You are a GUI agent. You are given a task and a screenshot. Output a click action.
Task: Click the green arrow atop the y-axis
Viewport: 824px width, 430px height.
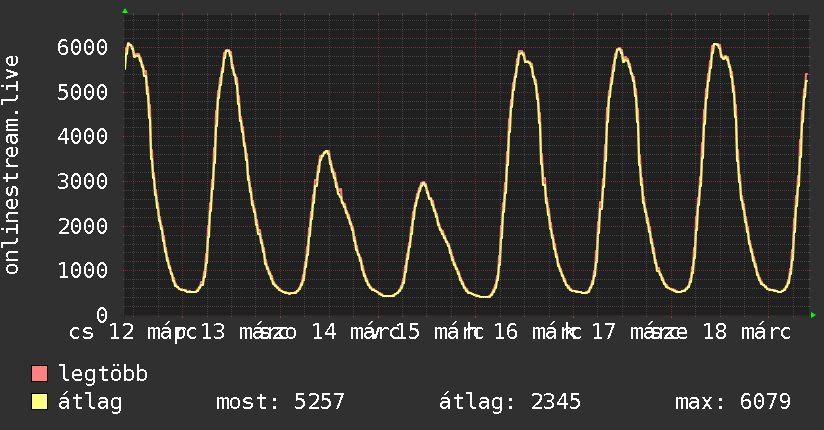(x=125, y=11)
